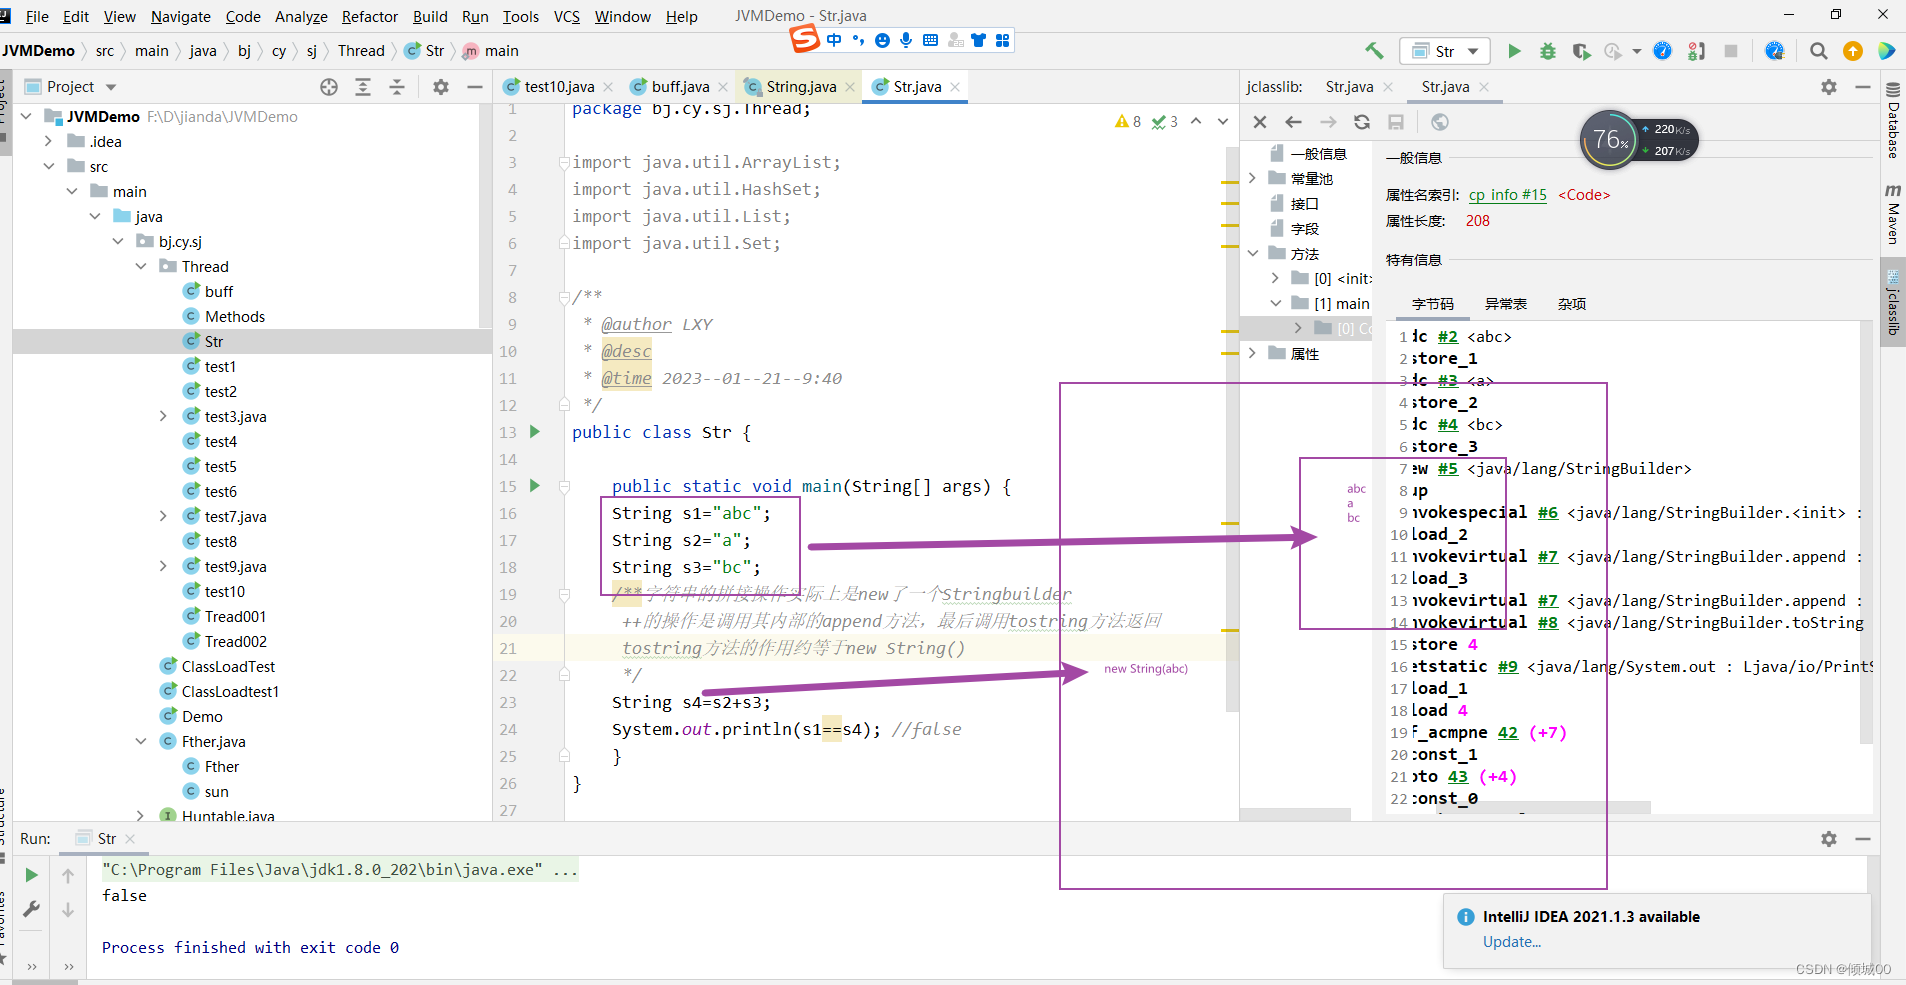Click Run panel wrench settings icon
This screenshot has height=985, width=1906.
click(32, 909)
